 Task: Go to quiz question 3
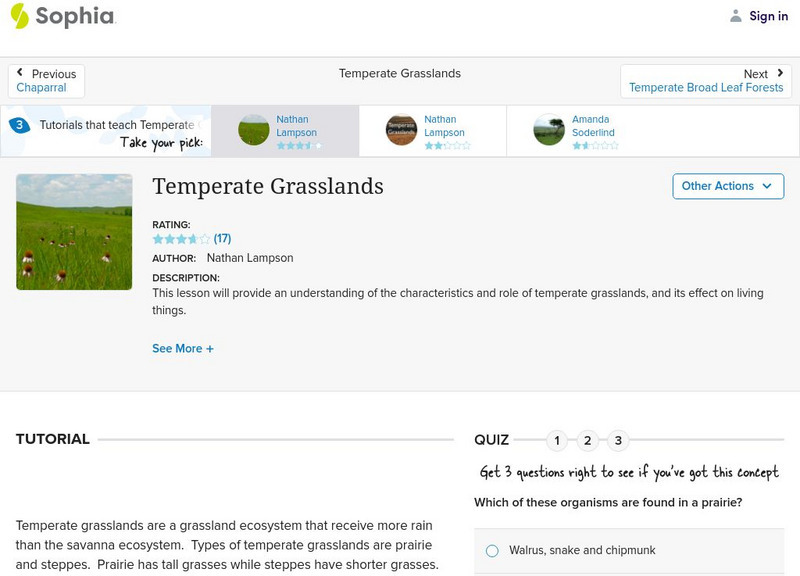(619, 440)
